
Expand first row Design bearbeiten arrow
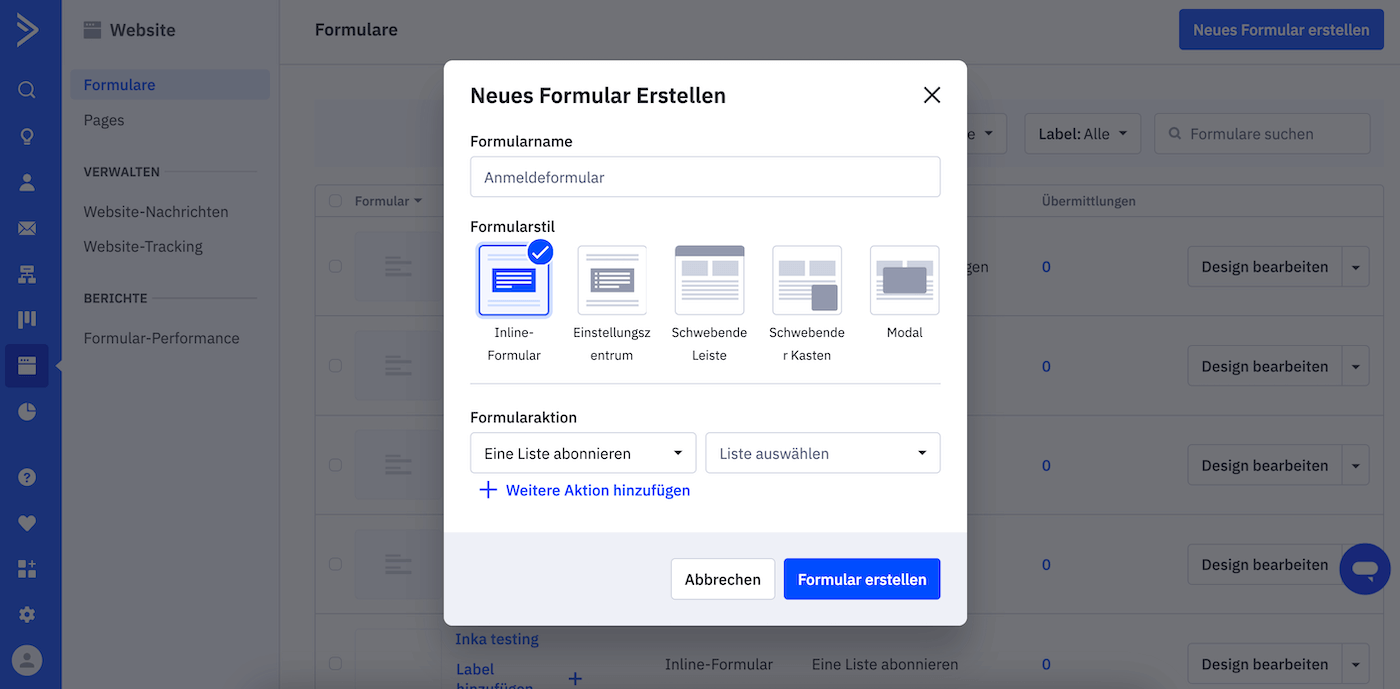(x=1355, y=267)
